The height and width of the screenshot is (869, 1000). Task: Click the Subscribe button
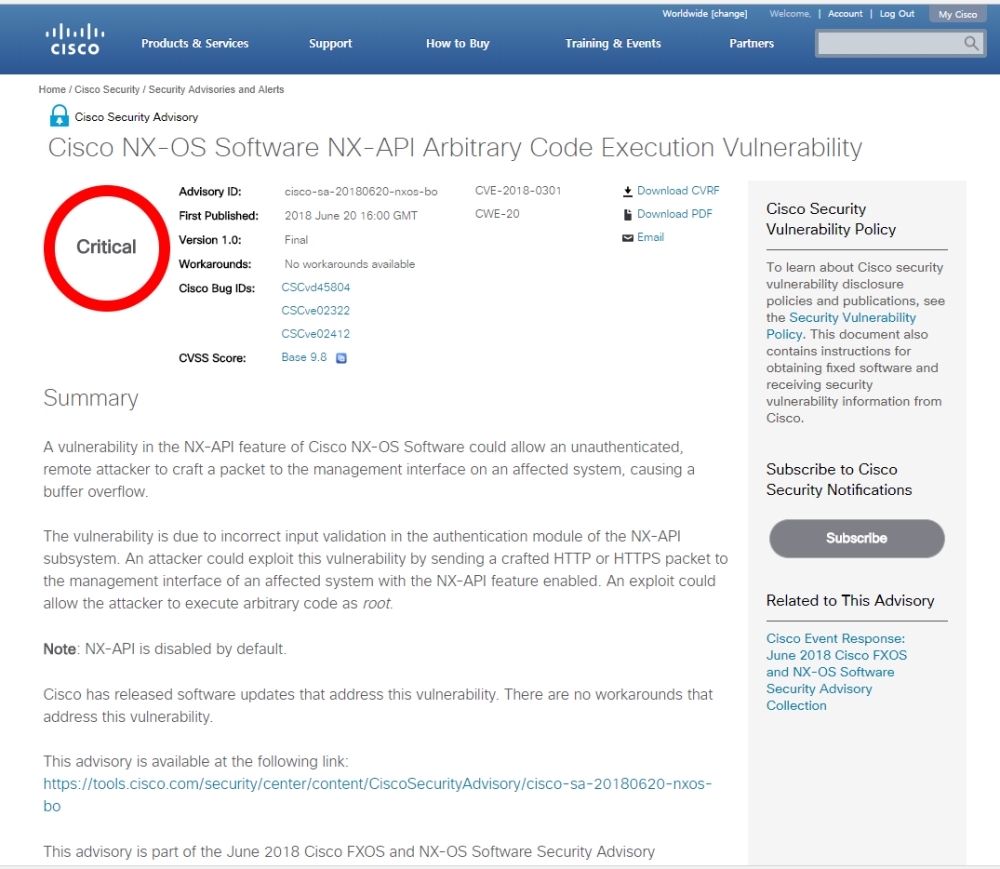pyautogui.click(x=857, y=538)
